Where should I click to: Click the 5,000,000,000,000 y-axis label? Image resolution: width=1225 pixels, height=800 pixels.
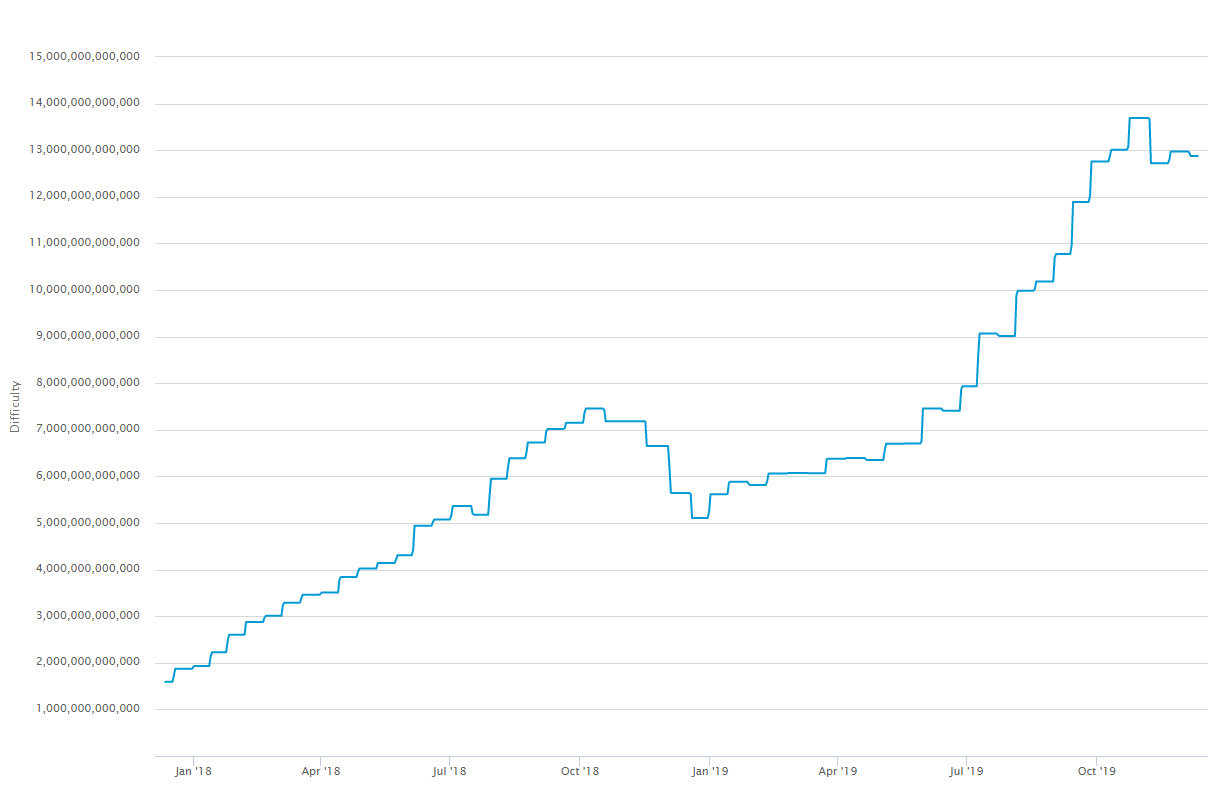[88, 523]
